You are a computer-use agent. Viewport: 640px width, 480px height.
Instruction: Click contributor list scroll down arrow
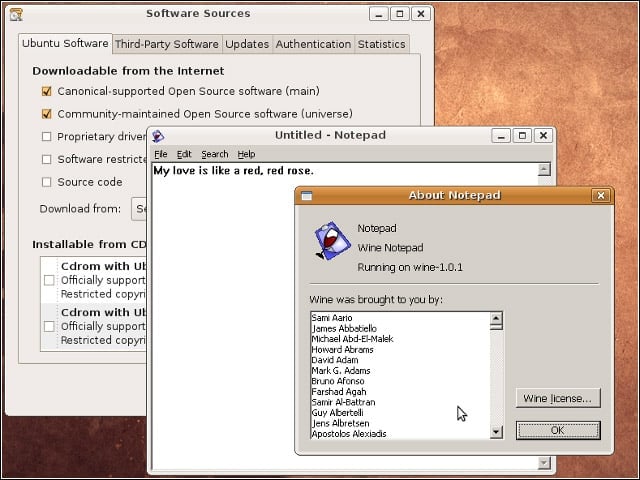coord(496,431)
